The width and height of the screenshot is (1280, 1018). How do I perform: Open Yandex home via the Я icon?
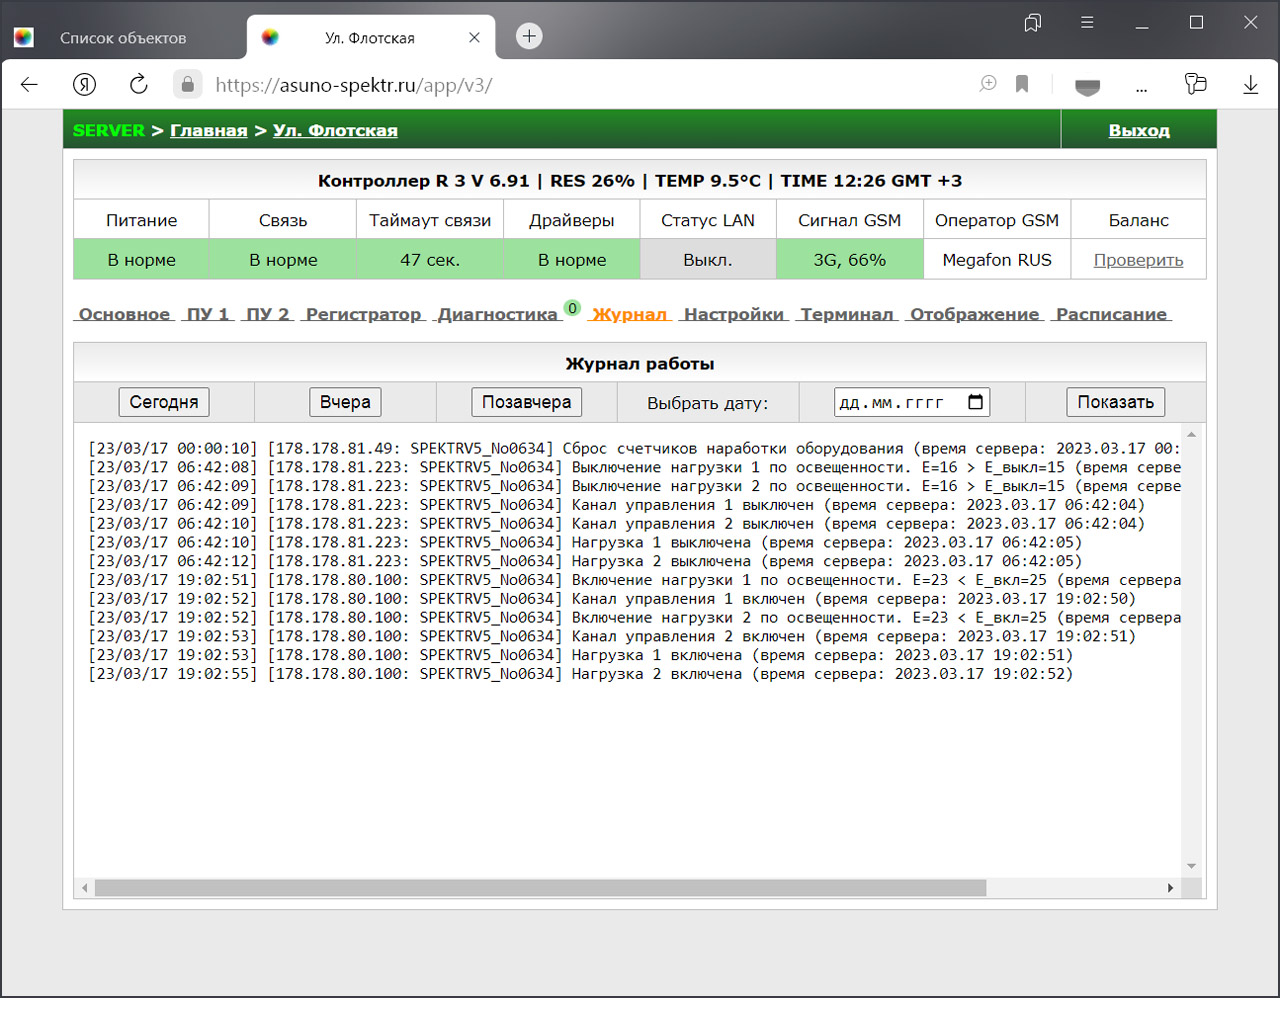click(x=85, y=85)
